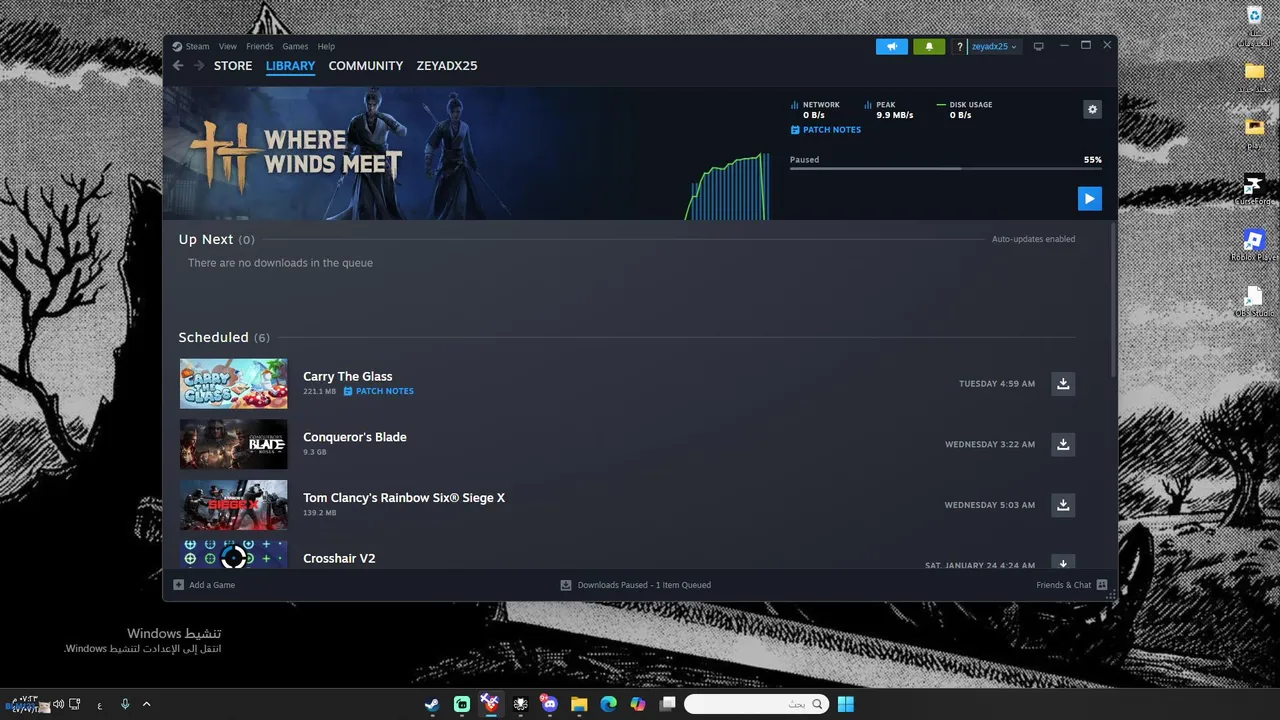Click Downloads Paused status text
Screen dimensions: 1280x720
pyautogui.click(x=635, y=585)
